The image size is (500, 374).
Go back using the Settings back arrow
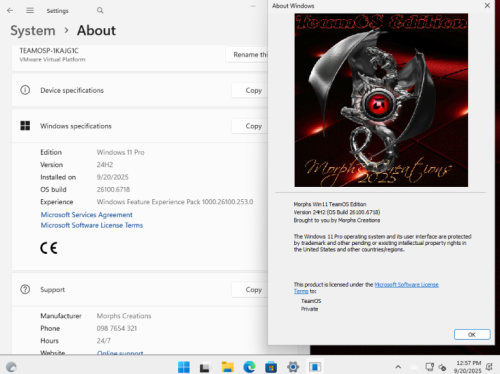click(10, 10)
